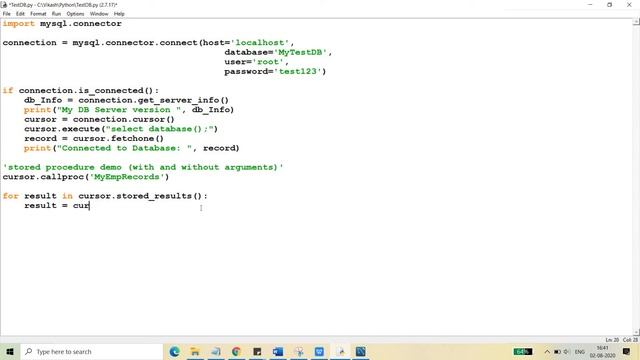Open the Edit menu
Screen dimensions: 640x360
20,14
